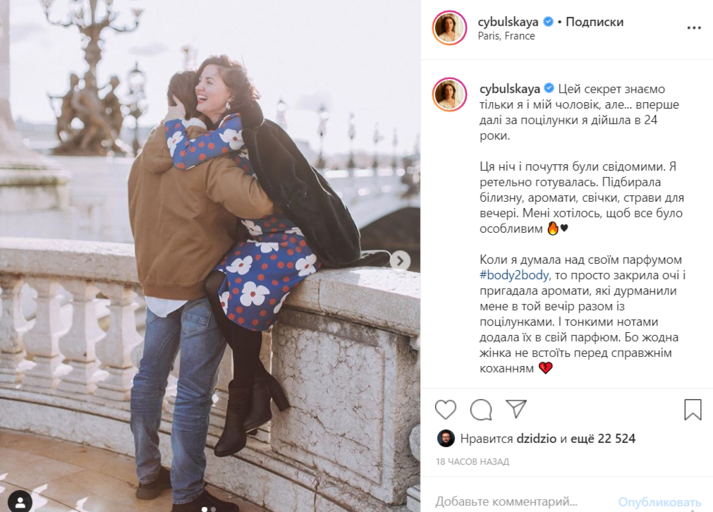Share post with paper plane icon
Viewport: 713px width, 512px height.
pyautogui.click(x=516, y=409)
